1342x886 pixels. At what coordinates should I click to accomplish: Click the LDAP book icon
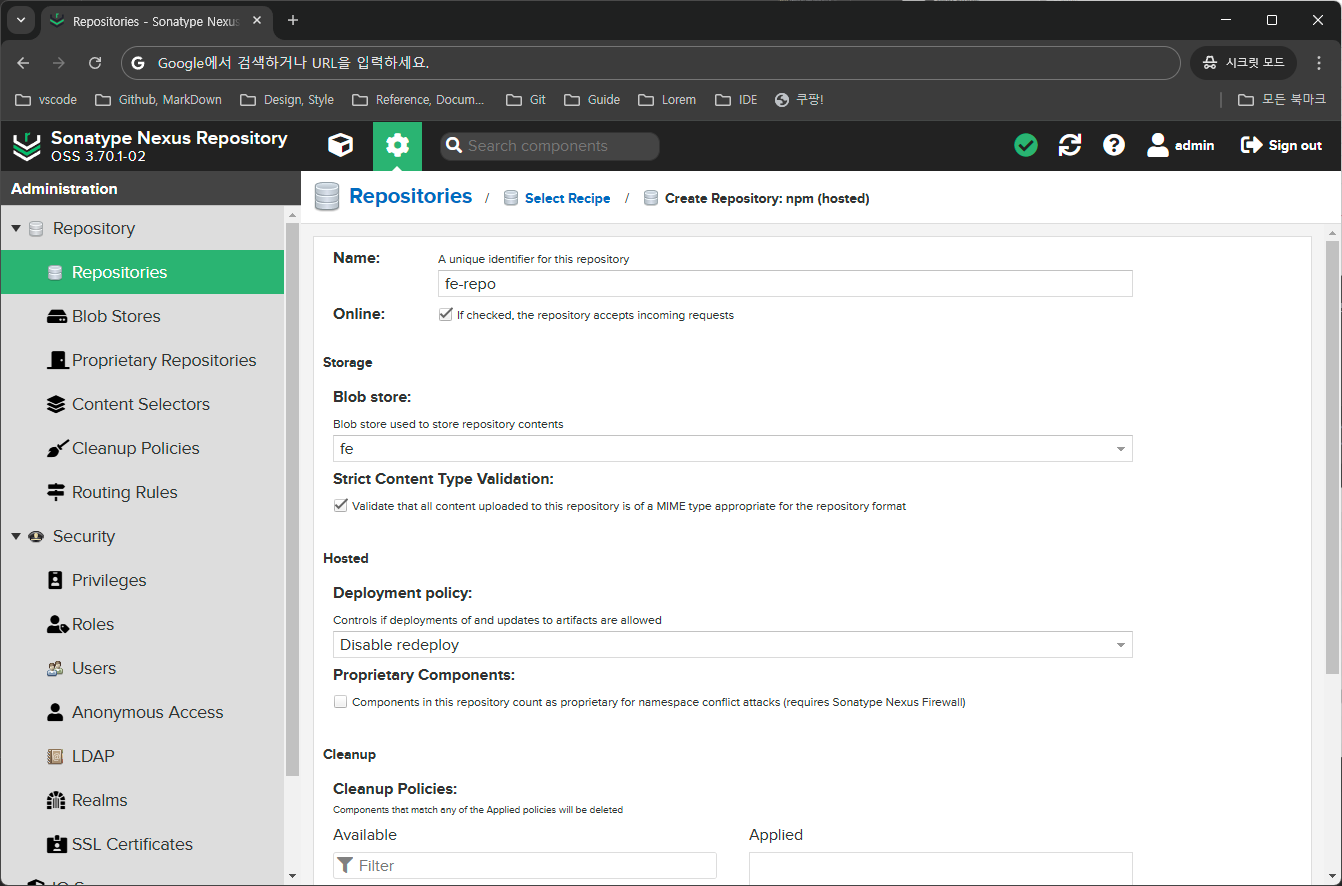(56, 756)
